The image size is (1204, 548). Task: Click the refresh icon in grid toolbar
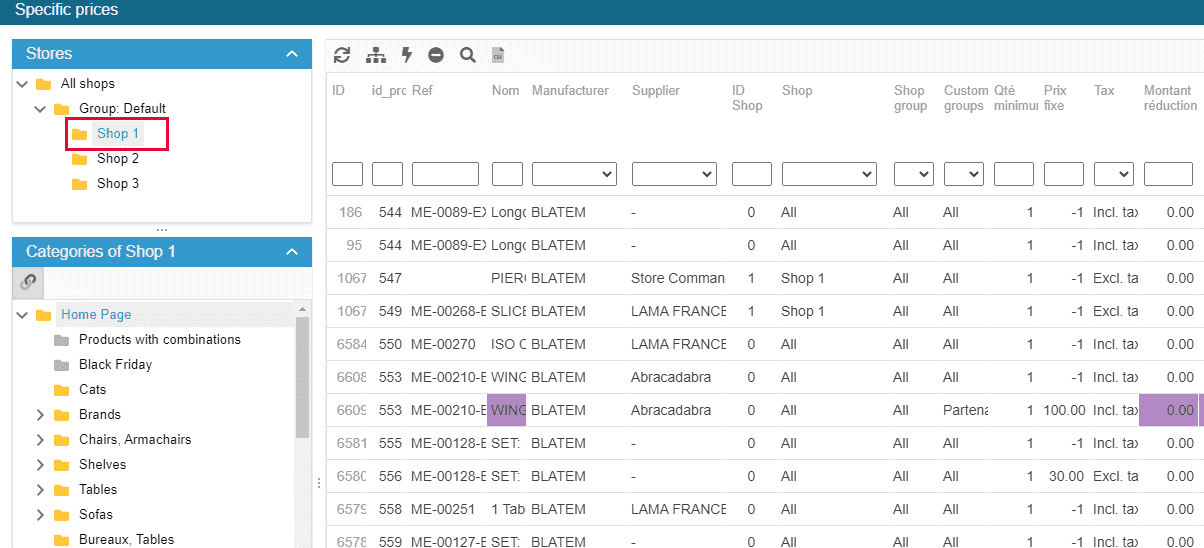pyautogui.click(x=342, y=55)
